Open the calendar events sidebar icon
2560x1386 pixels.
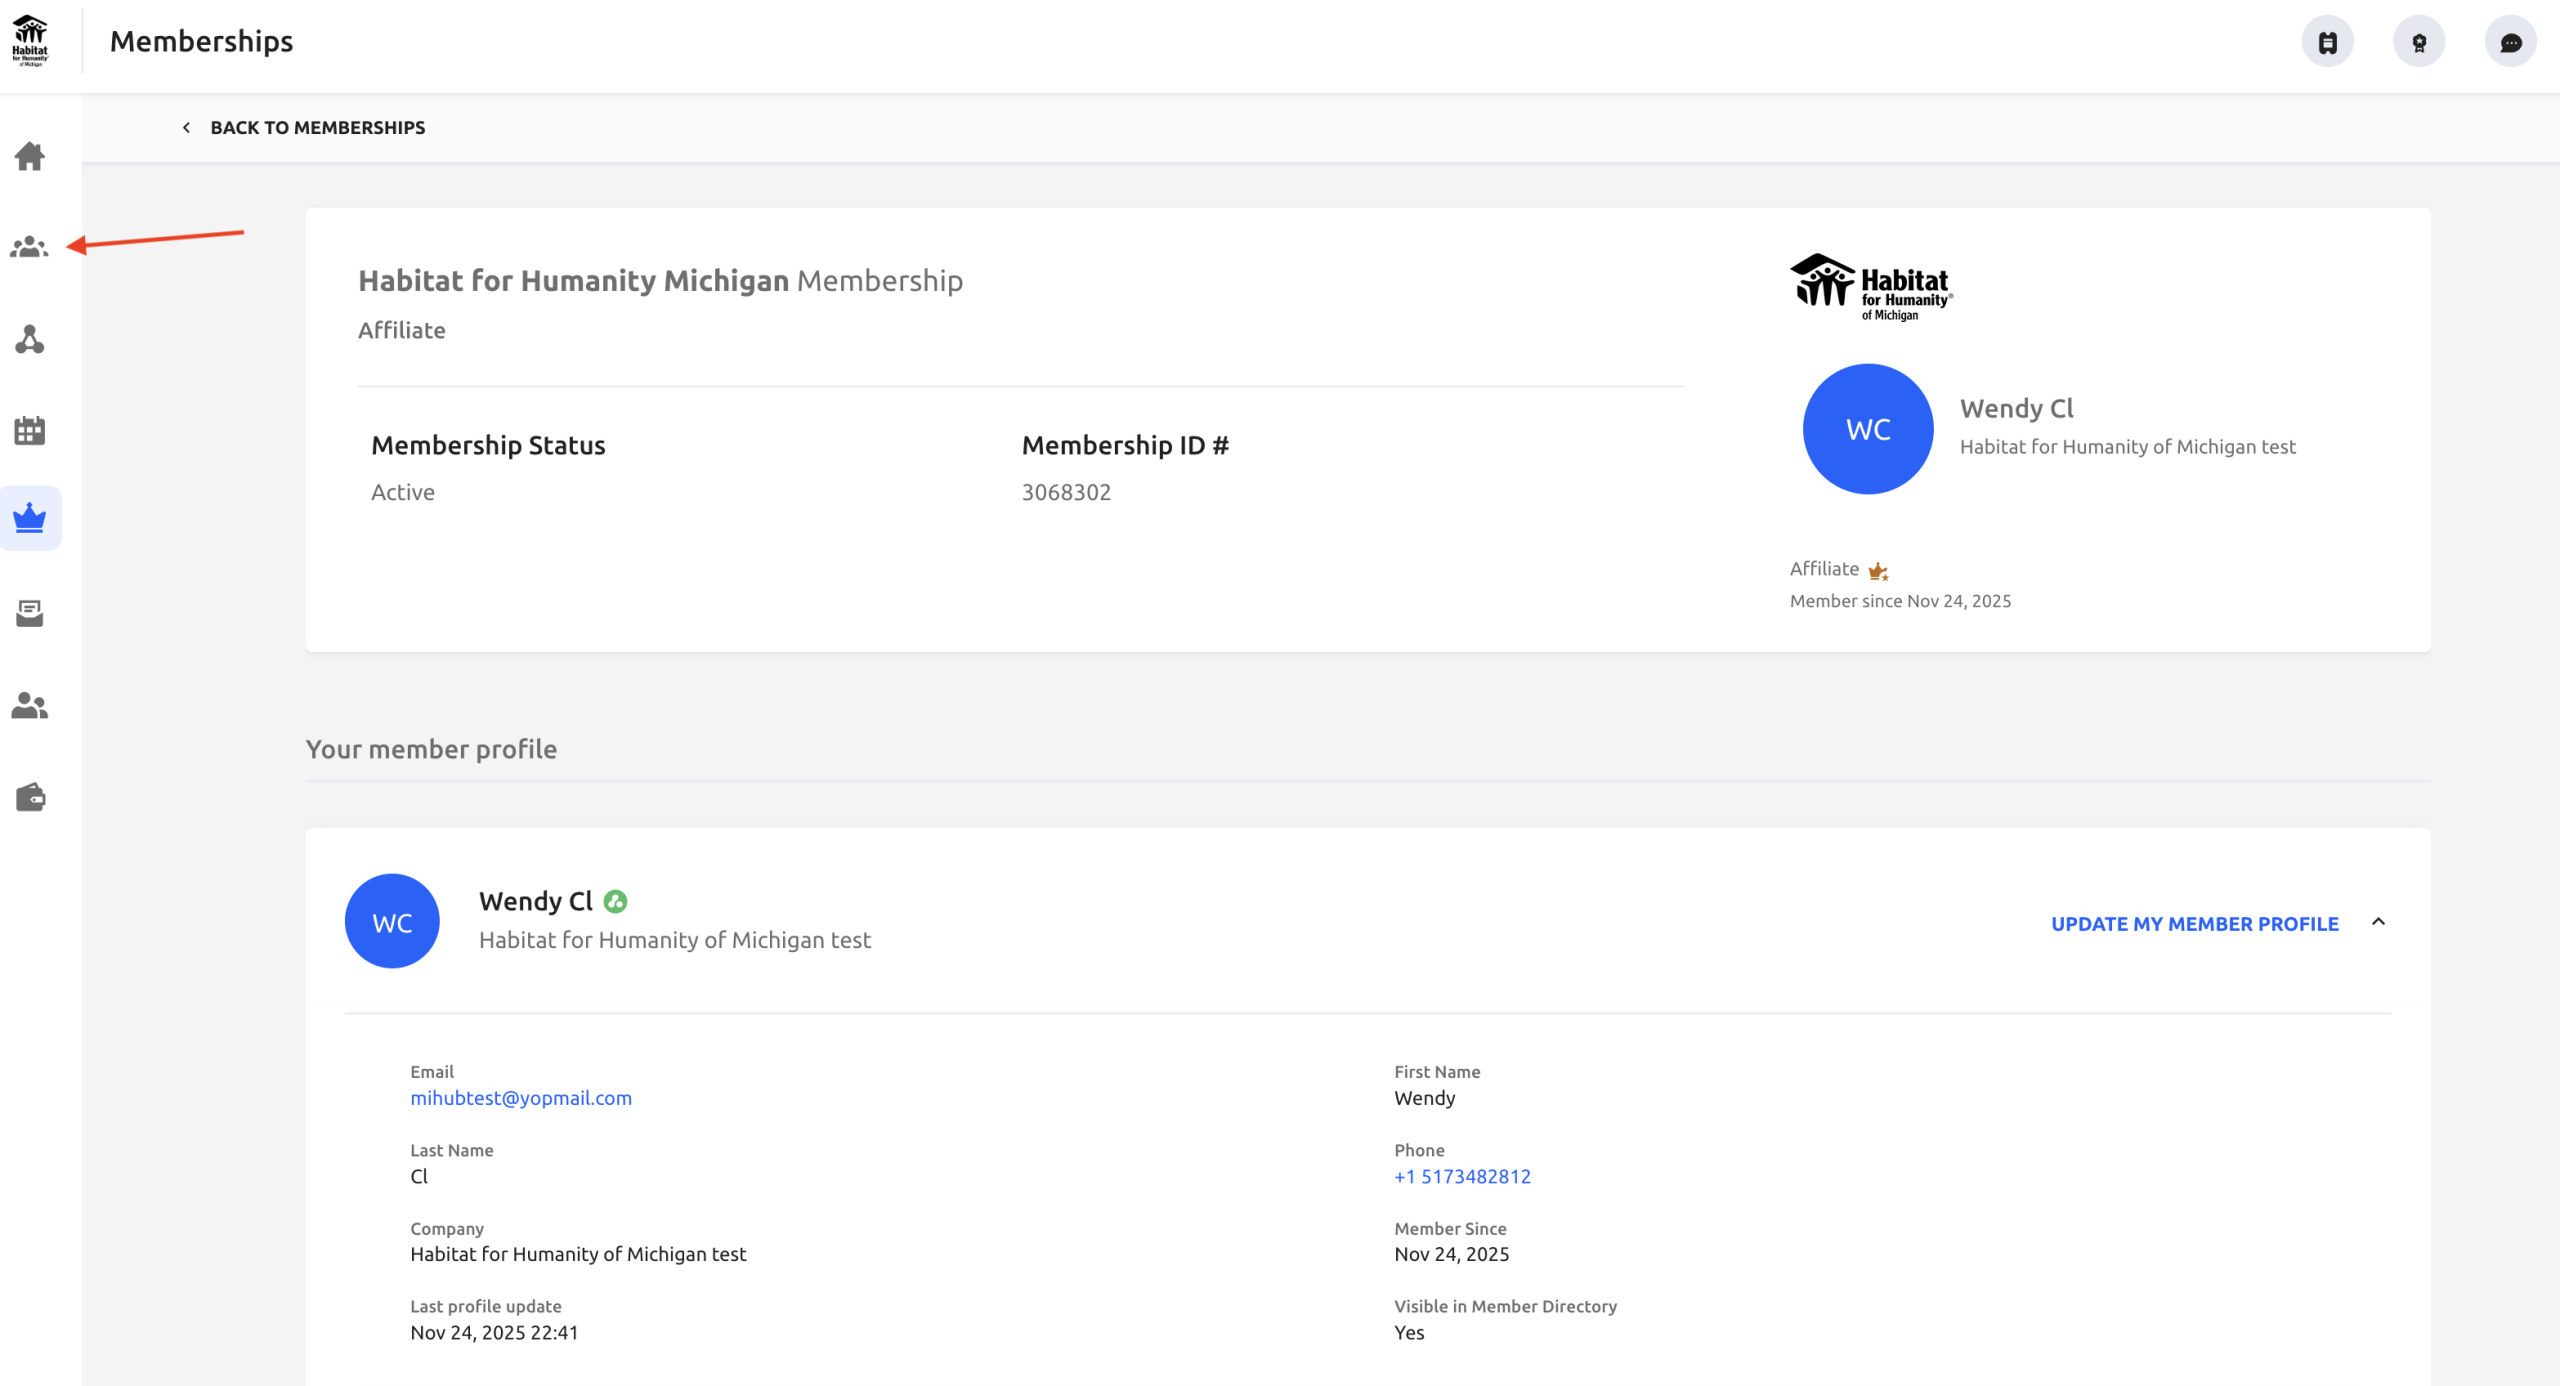pyautogui.click(x=30, y=431)
